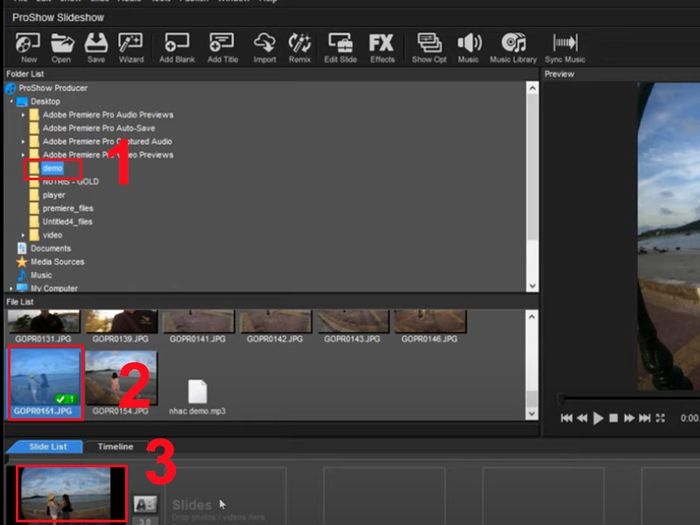
Task: Switch to the Timeline tab
Action: 115,447
